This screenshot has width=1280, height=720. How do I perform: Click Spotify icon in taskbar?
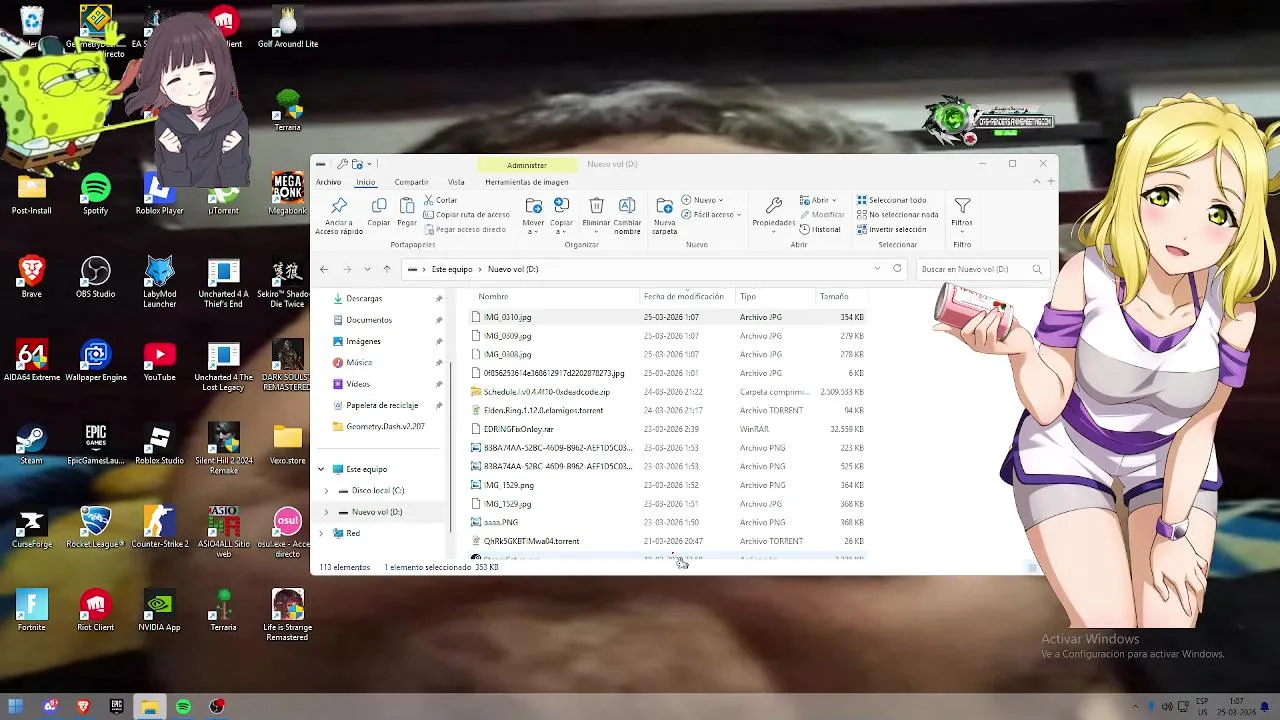183,707
